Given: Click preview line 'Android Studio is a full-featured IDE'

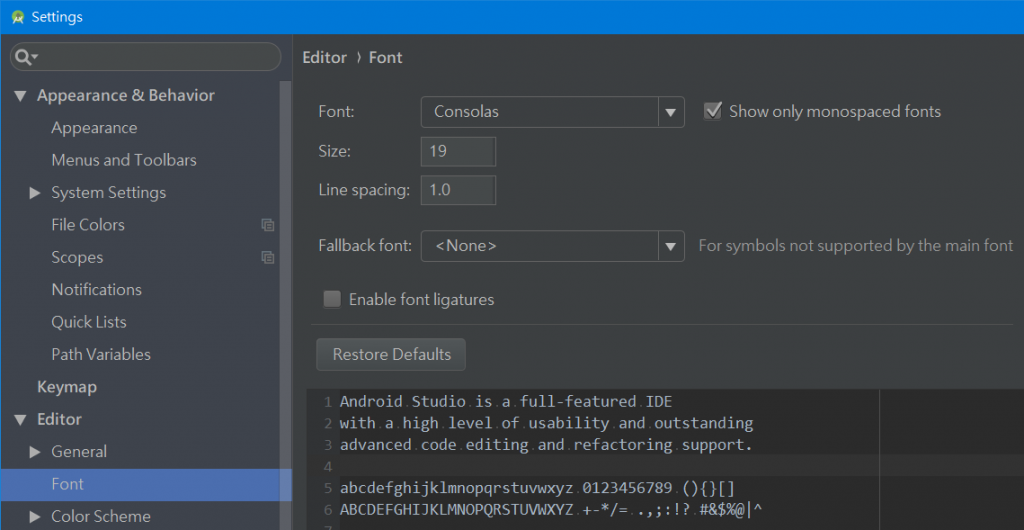Looking at the screenshot, I should click(x=506, y=401).
